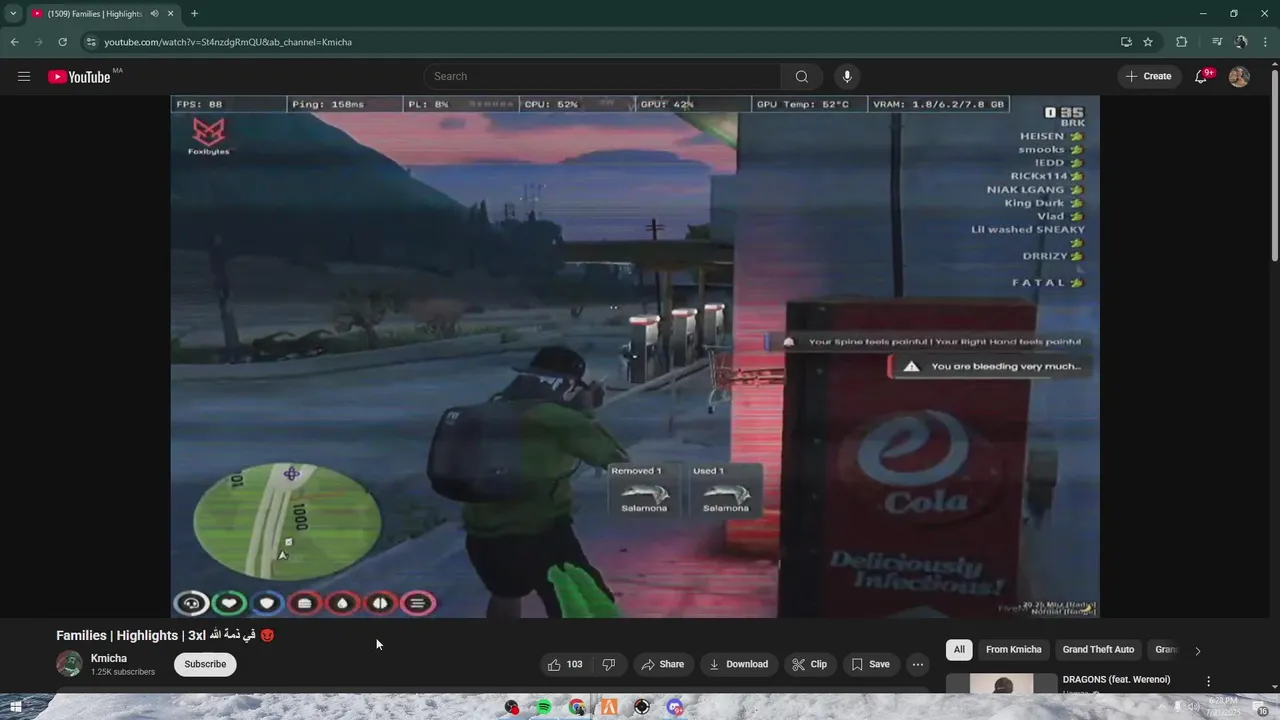This screenshot has height=720, width=1280.
Task: Click the DRAGONS (feat. Werenoi) title
Action: point(1116,680)
